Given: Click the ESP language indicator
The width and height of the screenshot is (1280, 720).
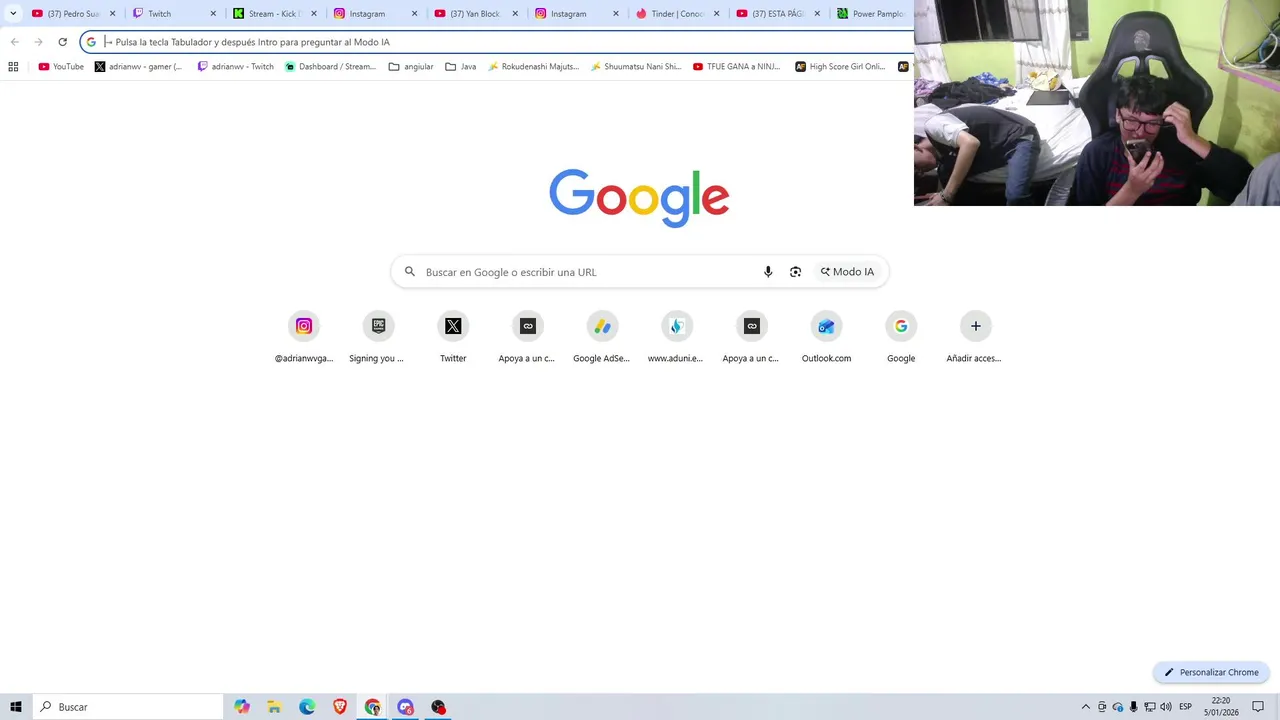Looking at the screenshot, I should pyautogui.click(x=1186, y=707).
